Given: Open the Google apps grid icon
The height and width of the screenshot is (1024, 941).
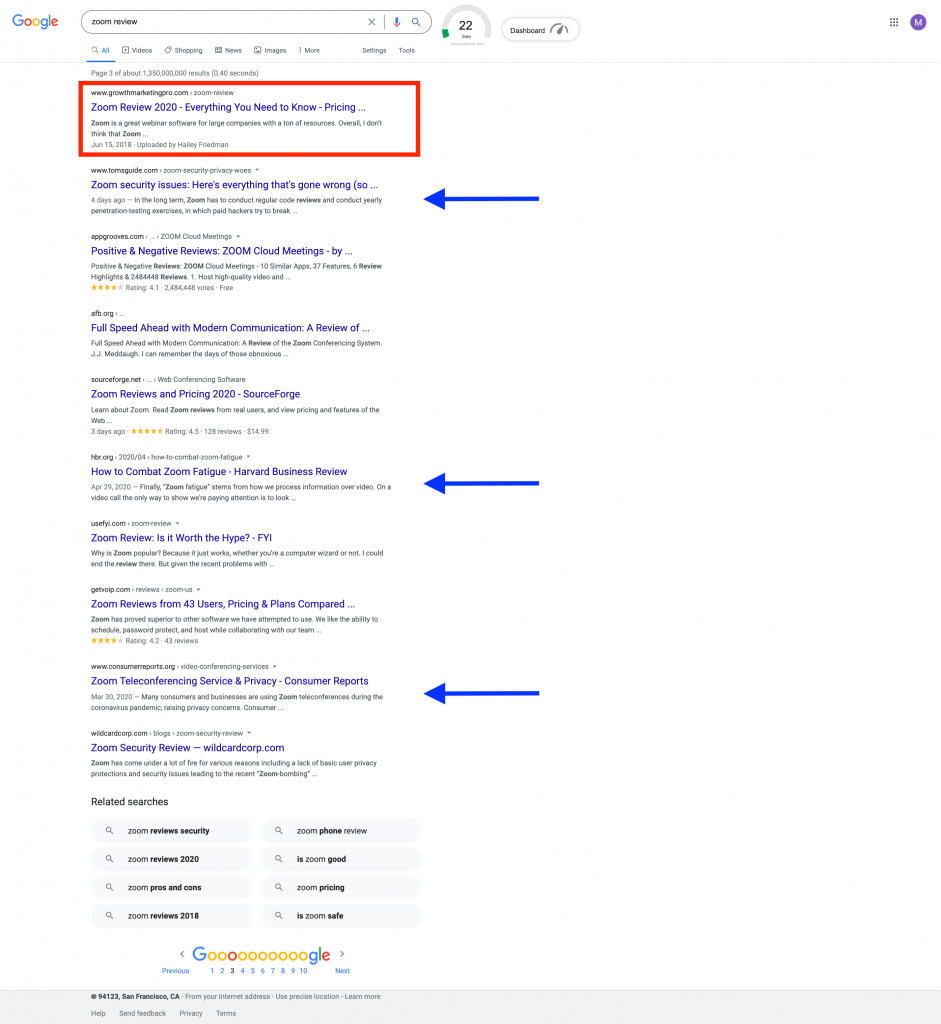Looking at the screenshot, I should (x=894, y=22).
